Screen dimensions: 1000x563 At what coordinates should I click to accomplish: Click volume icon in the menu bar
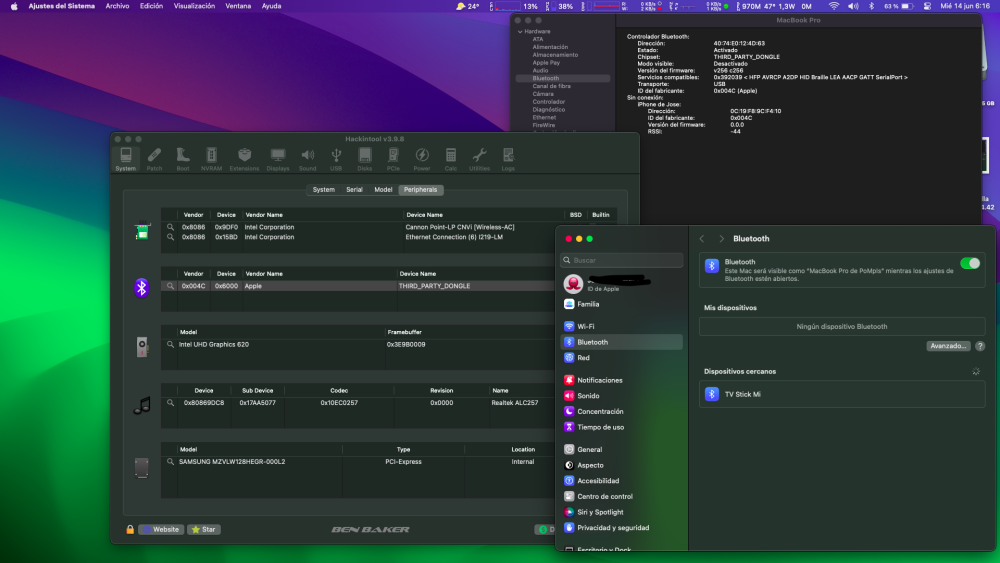click(853, 6)
